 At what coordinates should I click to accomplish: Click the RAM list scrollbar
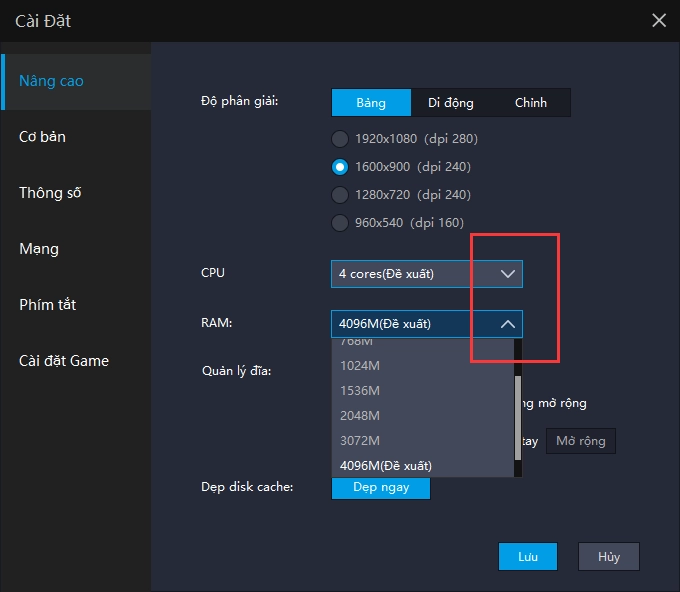coord(517,415)
